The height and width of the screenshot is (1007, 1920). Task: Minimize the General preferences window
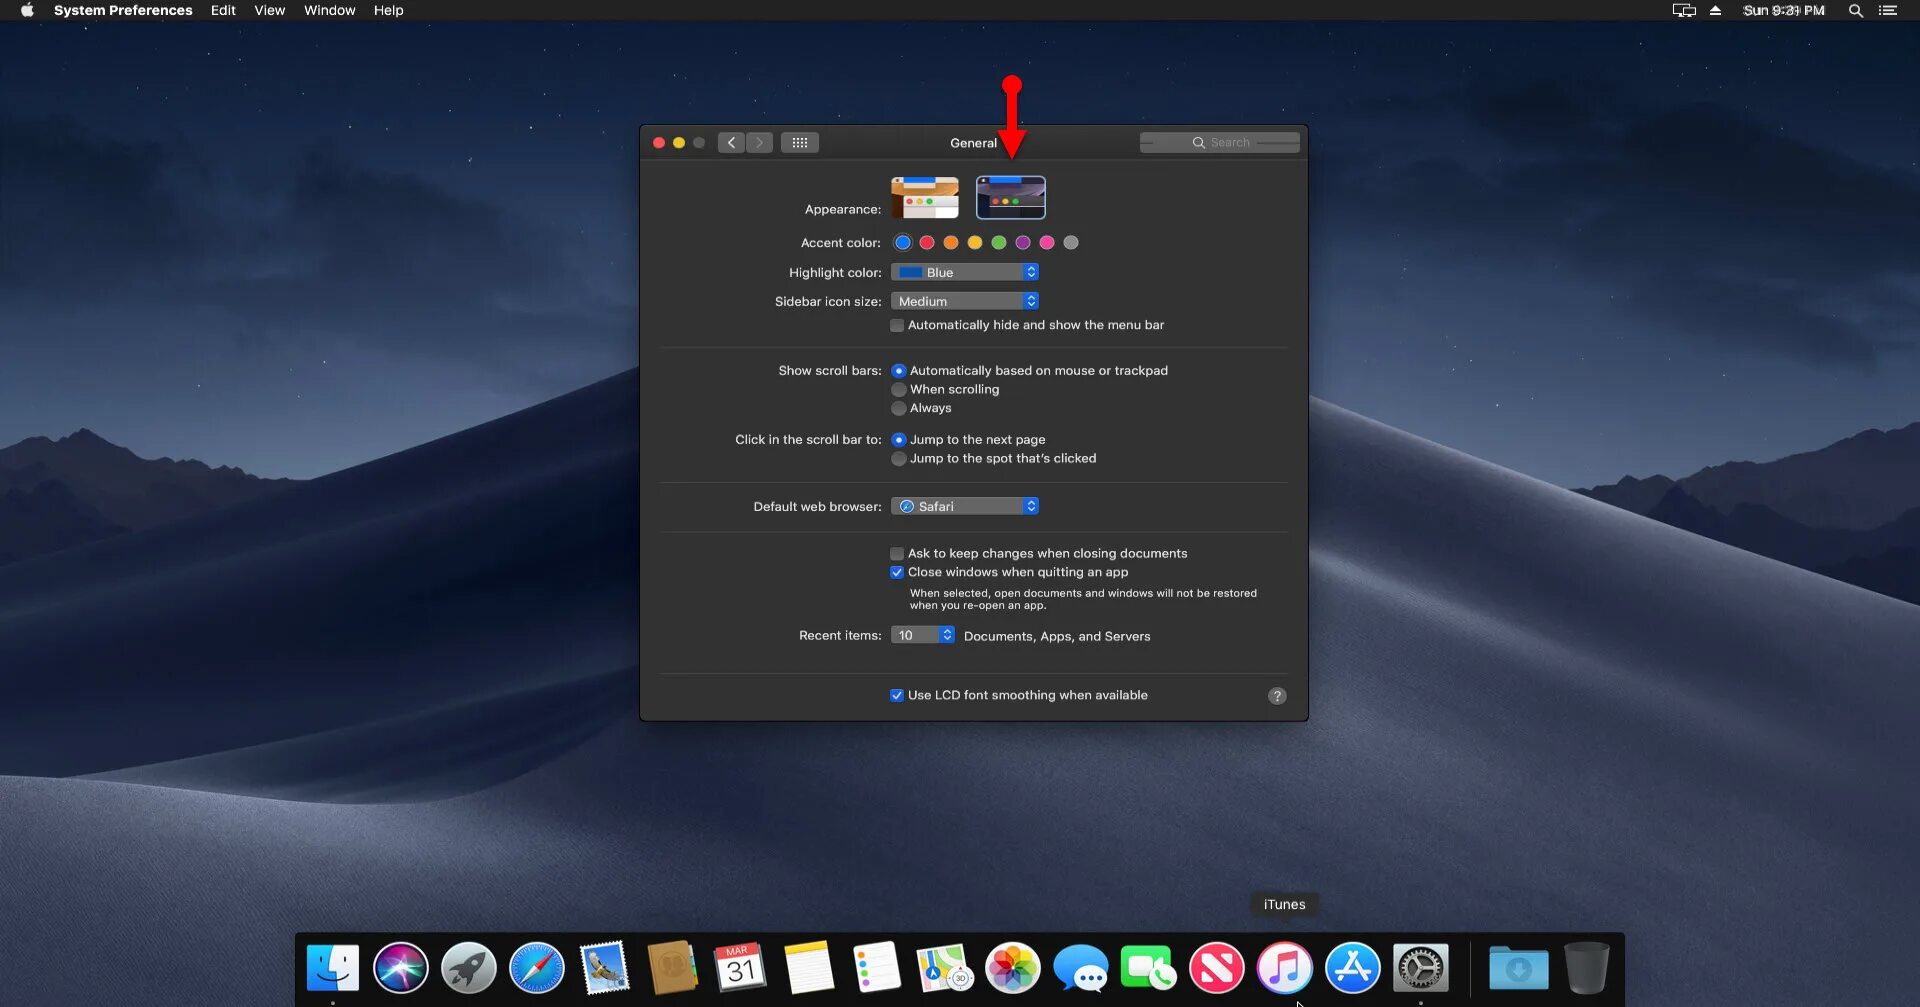coord(679,143)
